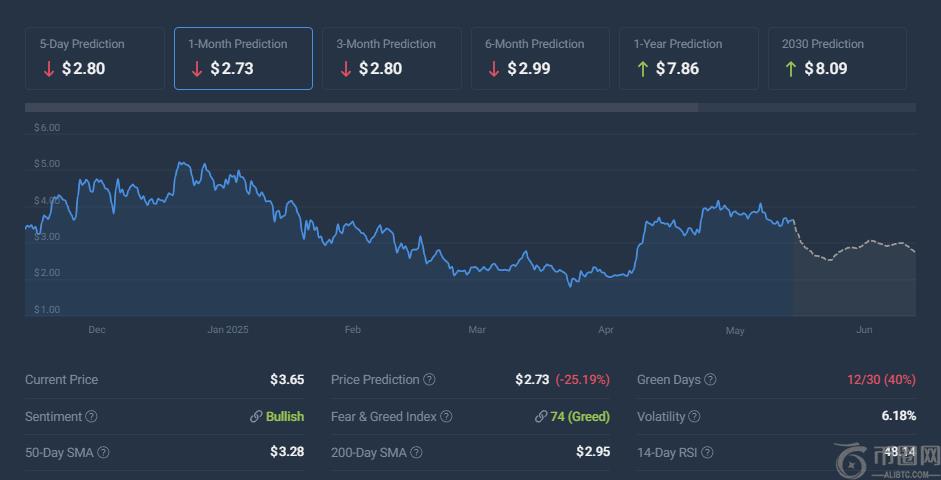The height and width of the screenshot is (480, 941).
Task: Click the chart range bar above the graph
Action: tap(362, 107)
